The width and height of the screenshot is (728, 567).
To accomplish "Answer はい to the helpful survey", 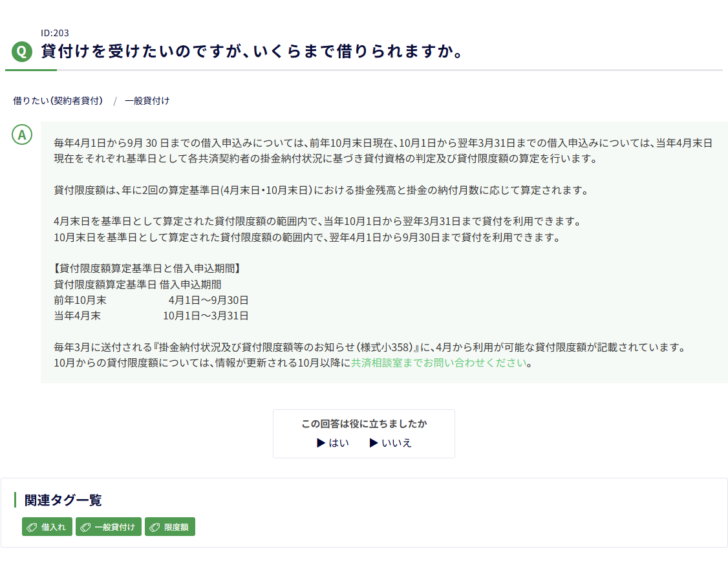I will (333, 443).
